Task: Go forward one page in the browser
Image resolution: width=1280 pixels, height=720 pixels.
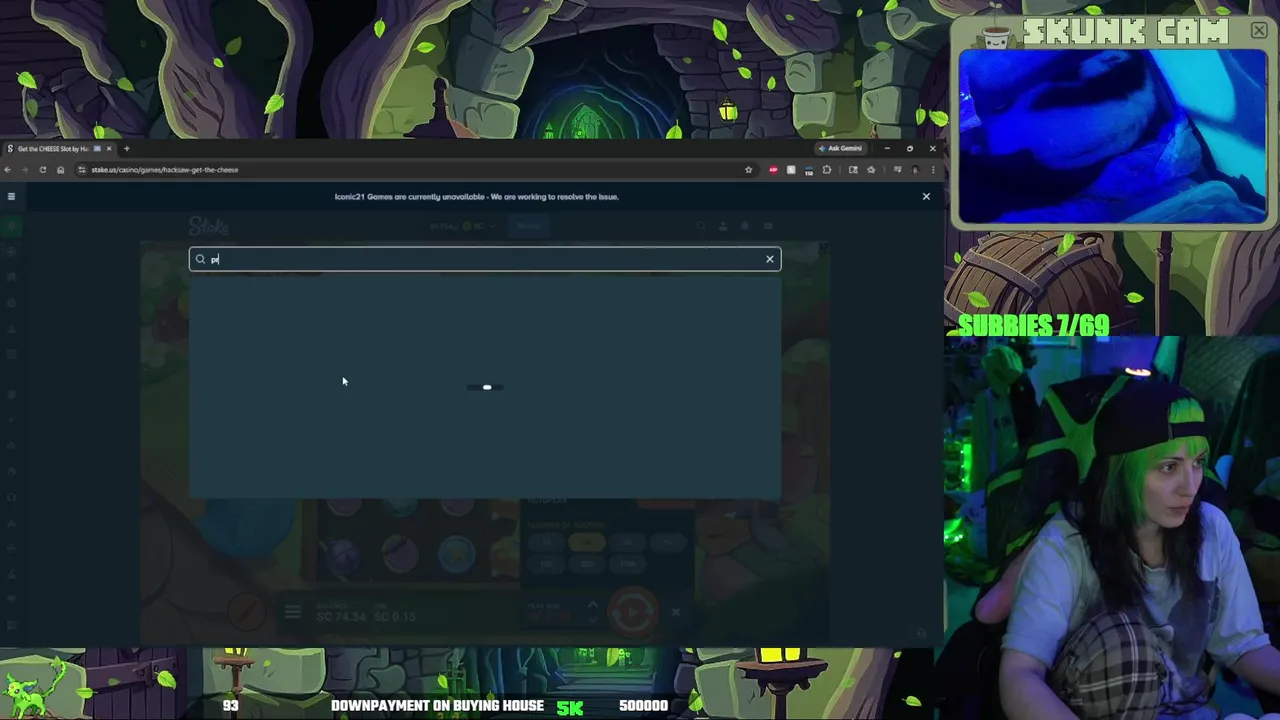Action: pyautogui.click(x=25, y=169)
